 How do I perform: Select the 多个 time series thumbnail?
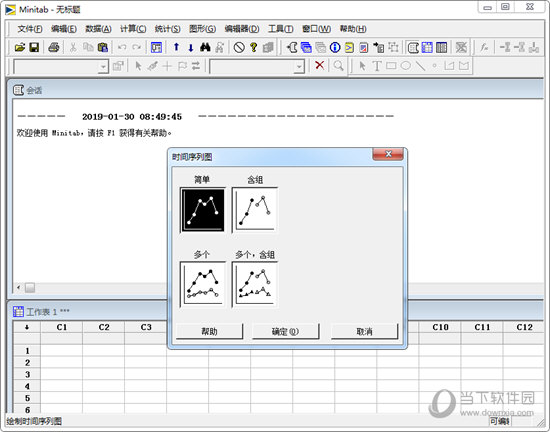pyautogui.click(x=203, y=284)
